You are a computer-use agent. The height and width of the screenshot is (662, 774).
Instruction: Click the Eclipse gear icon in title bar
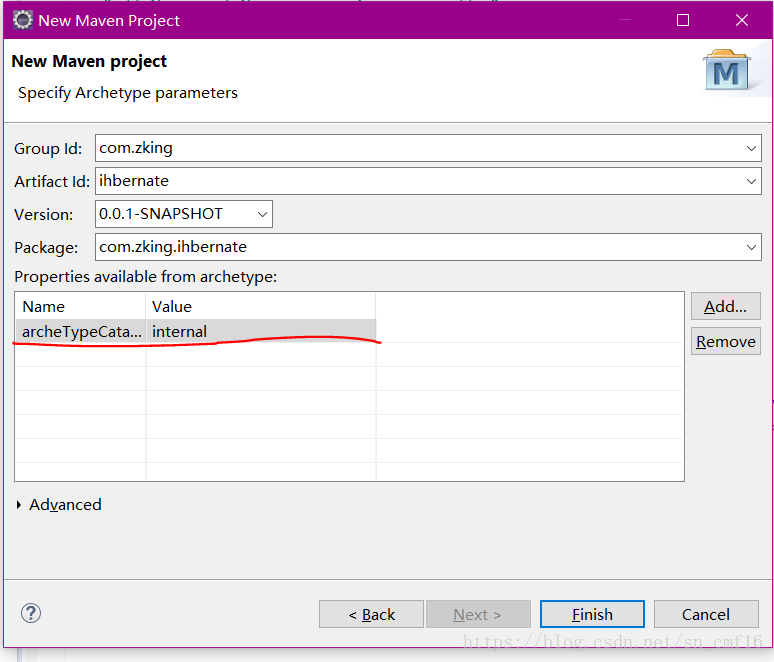pyautogui.click(x=22, y=20)
